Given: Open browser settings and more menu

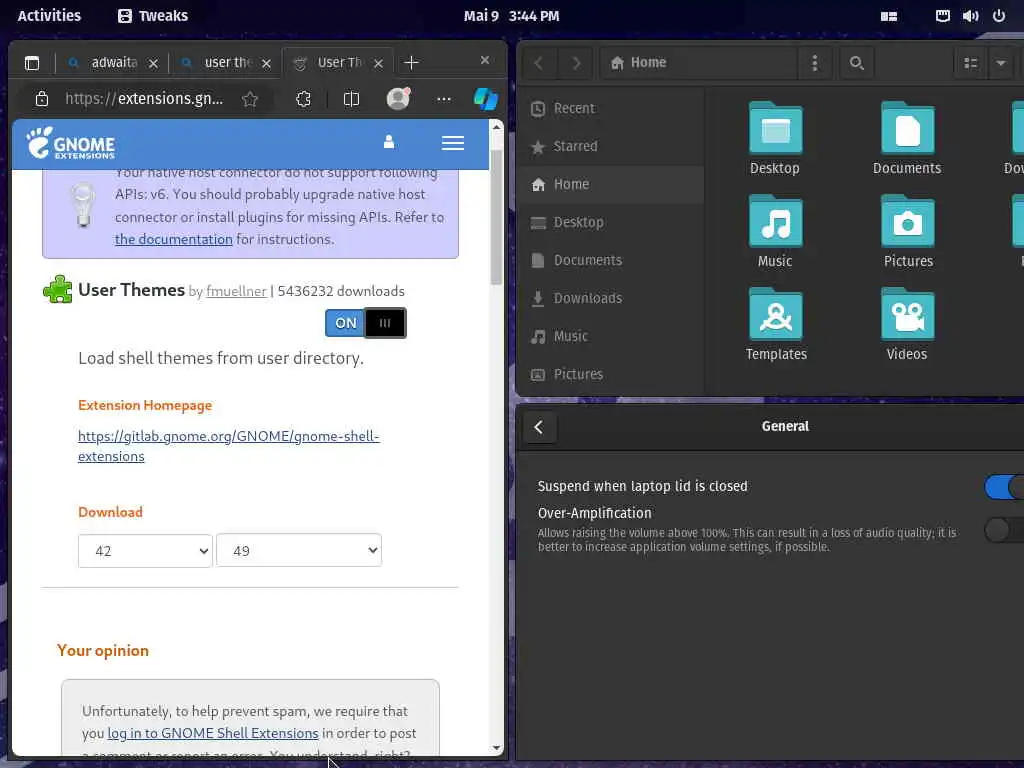Looking at the screenshot, I should 444,99.
